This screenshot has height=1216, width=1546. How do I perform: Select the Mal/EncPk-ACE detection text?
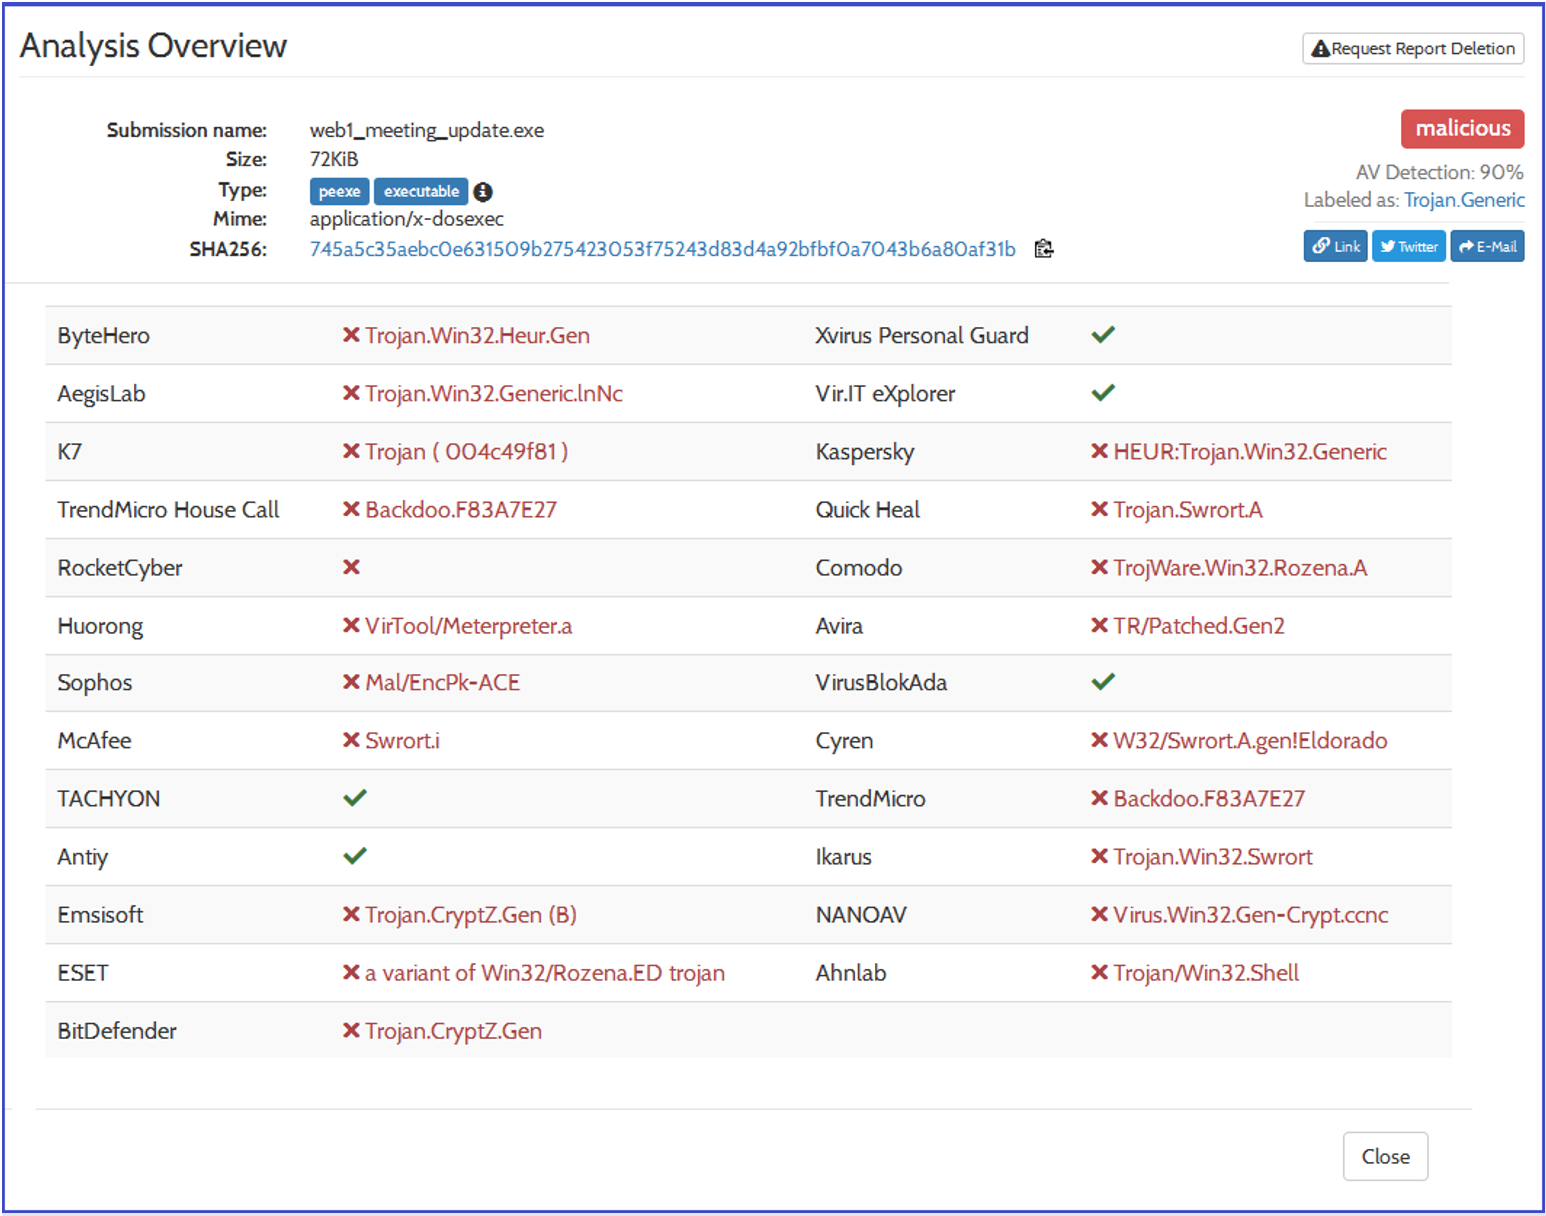[x=442, y=682]
